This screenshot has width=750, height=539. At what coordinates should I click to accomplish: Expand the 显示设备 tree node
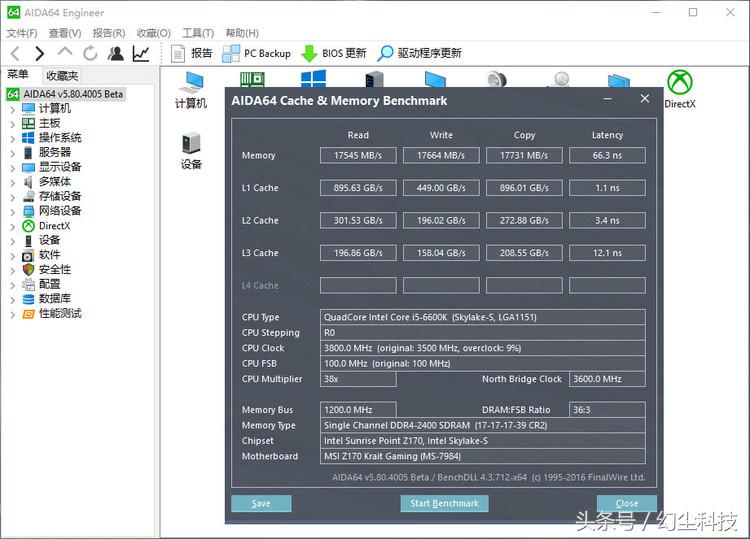pyautogui.click(x=12, y=168)
